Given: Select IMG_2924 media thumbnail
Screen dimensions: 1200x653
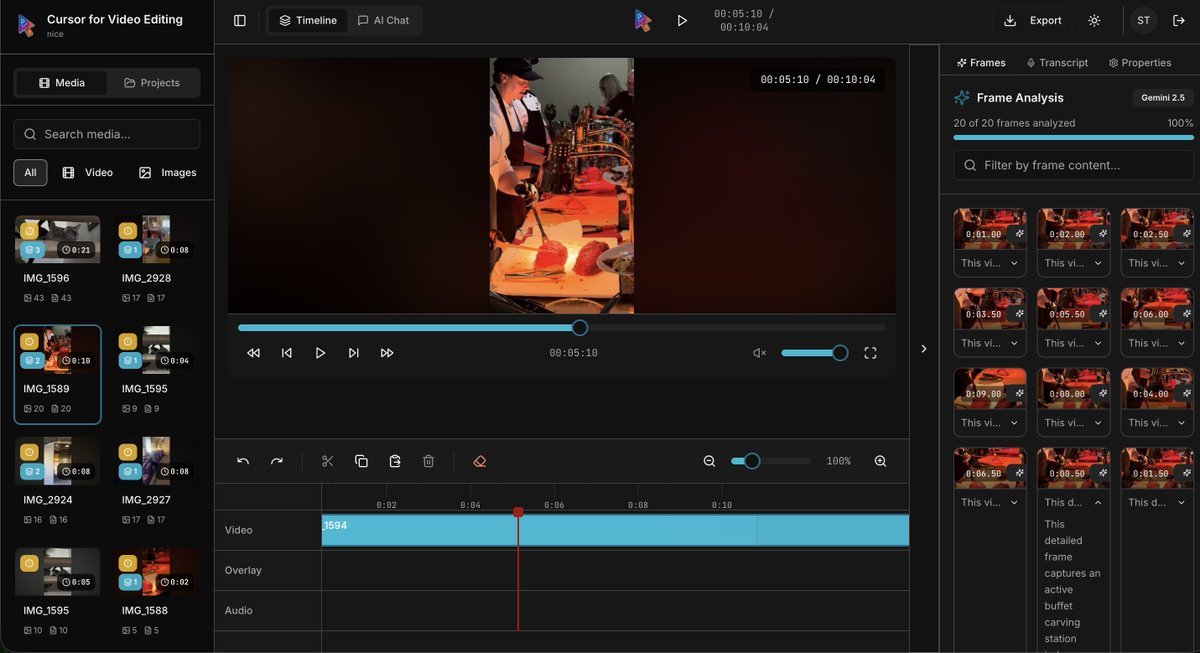Looking at the screenshot, I should (x=57, y=460).
